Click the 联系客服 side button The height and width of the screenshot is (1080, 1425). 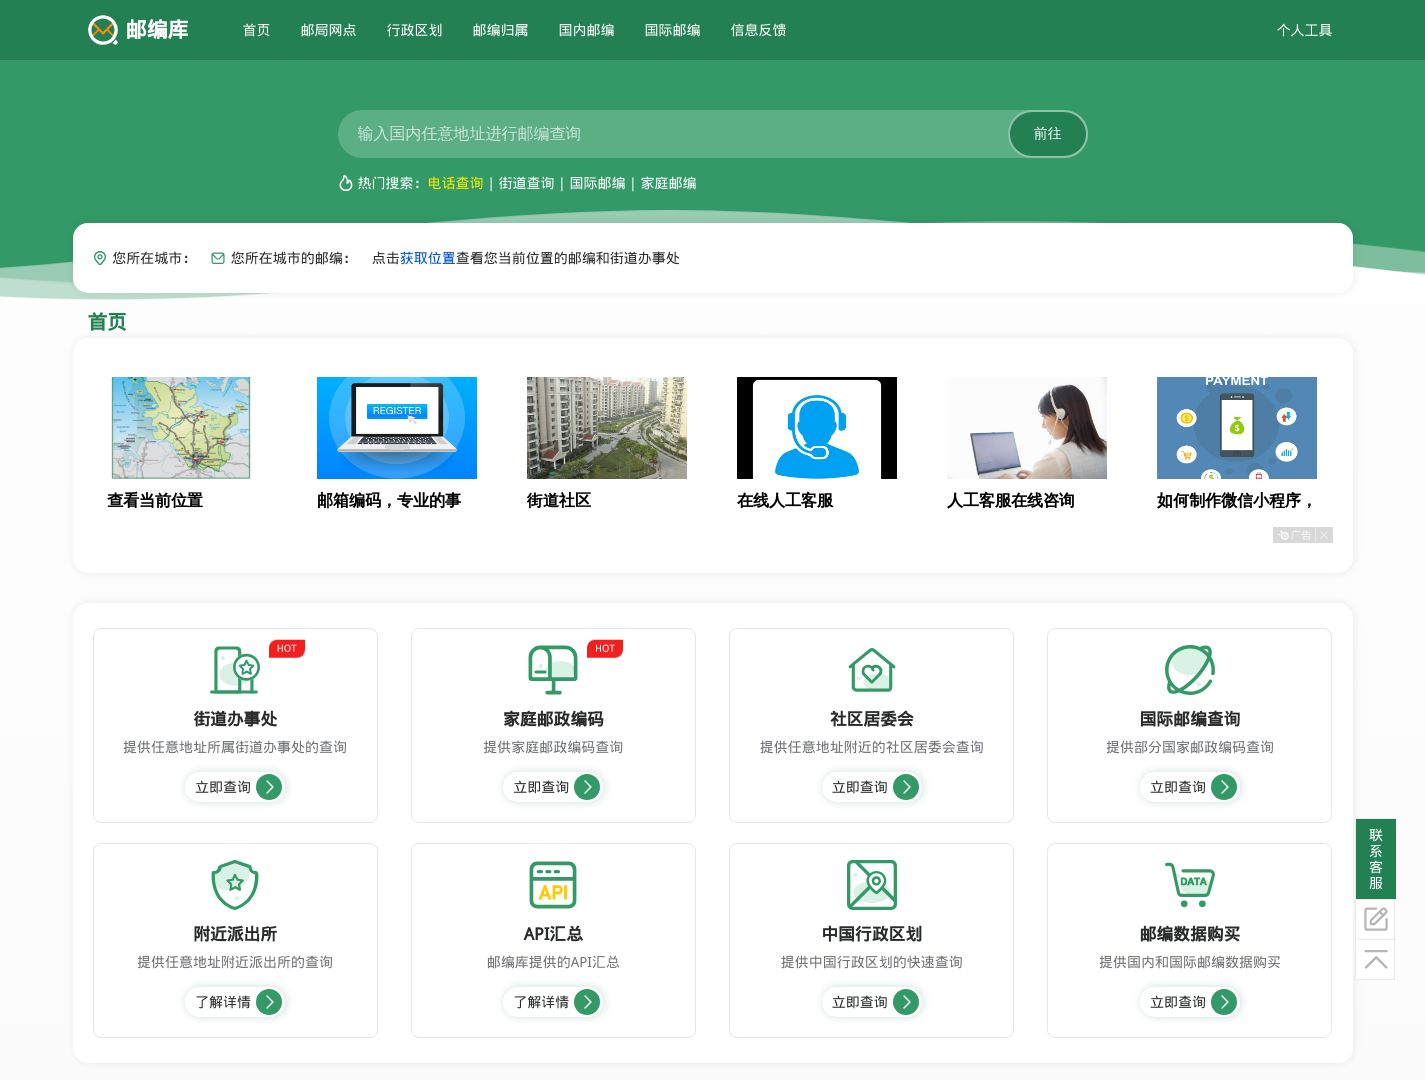[1376, 859]
